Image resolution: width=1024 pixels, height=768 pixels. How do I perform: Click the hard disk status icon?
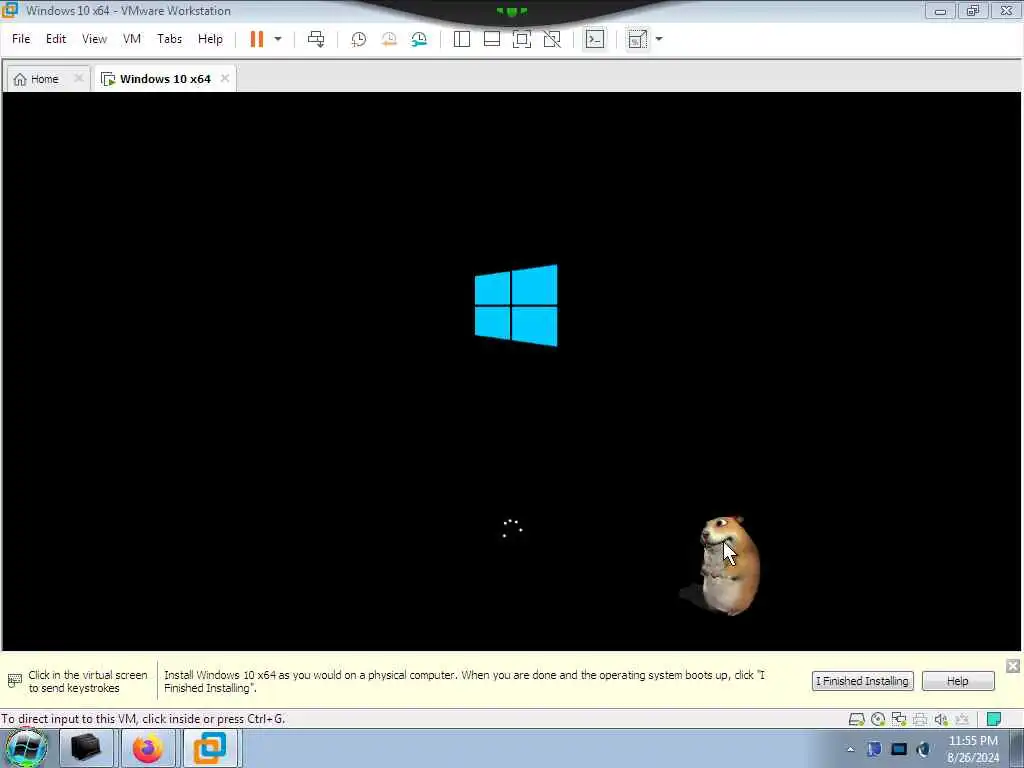tap(856, 719)
